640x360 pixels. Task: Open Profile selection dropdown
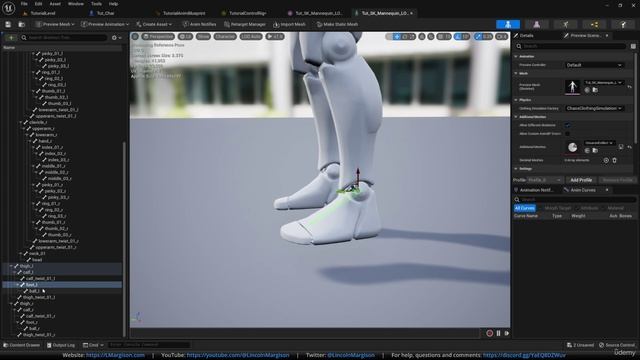pos(544,180)
